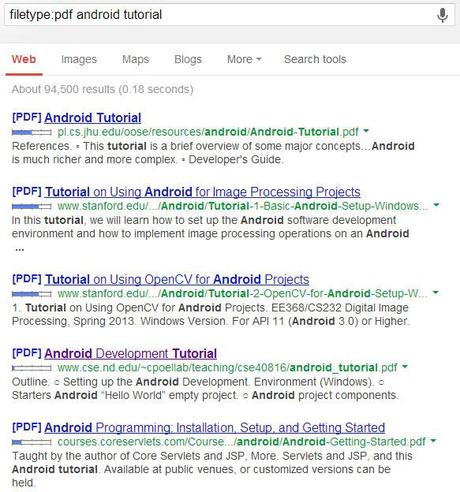
Task: Open the Android Development Tutorial link
Action: tap(130, 354)
